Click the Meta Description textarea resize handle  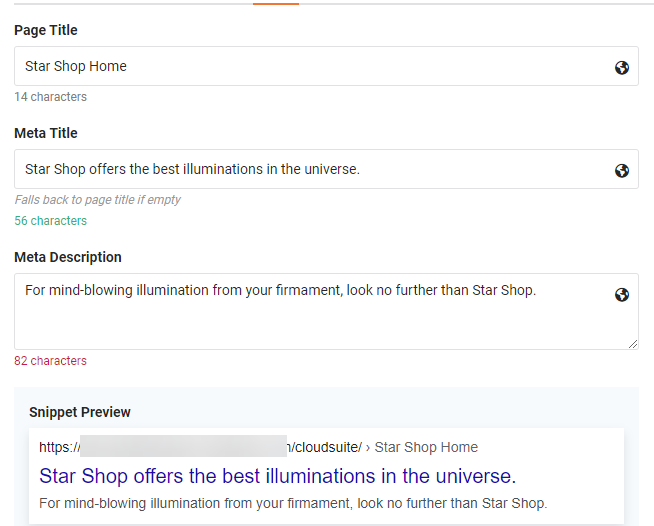(633, 344)
